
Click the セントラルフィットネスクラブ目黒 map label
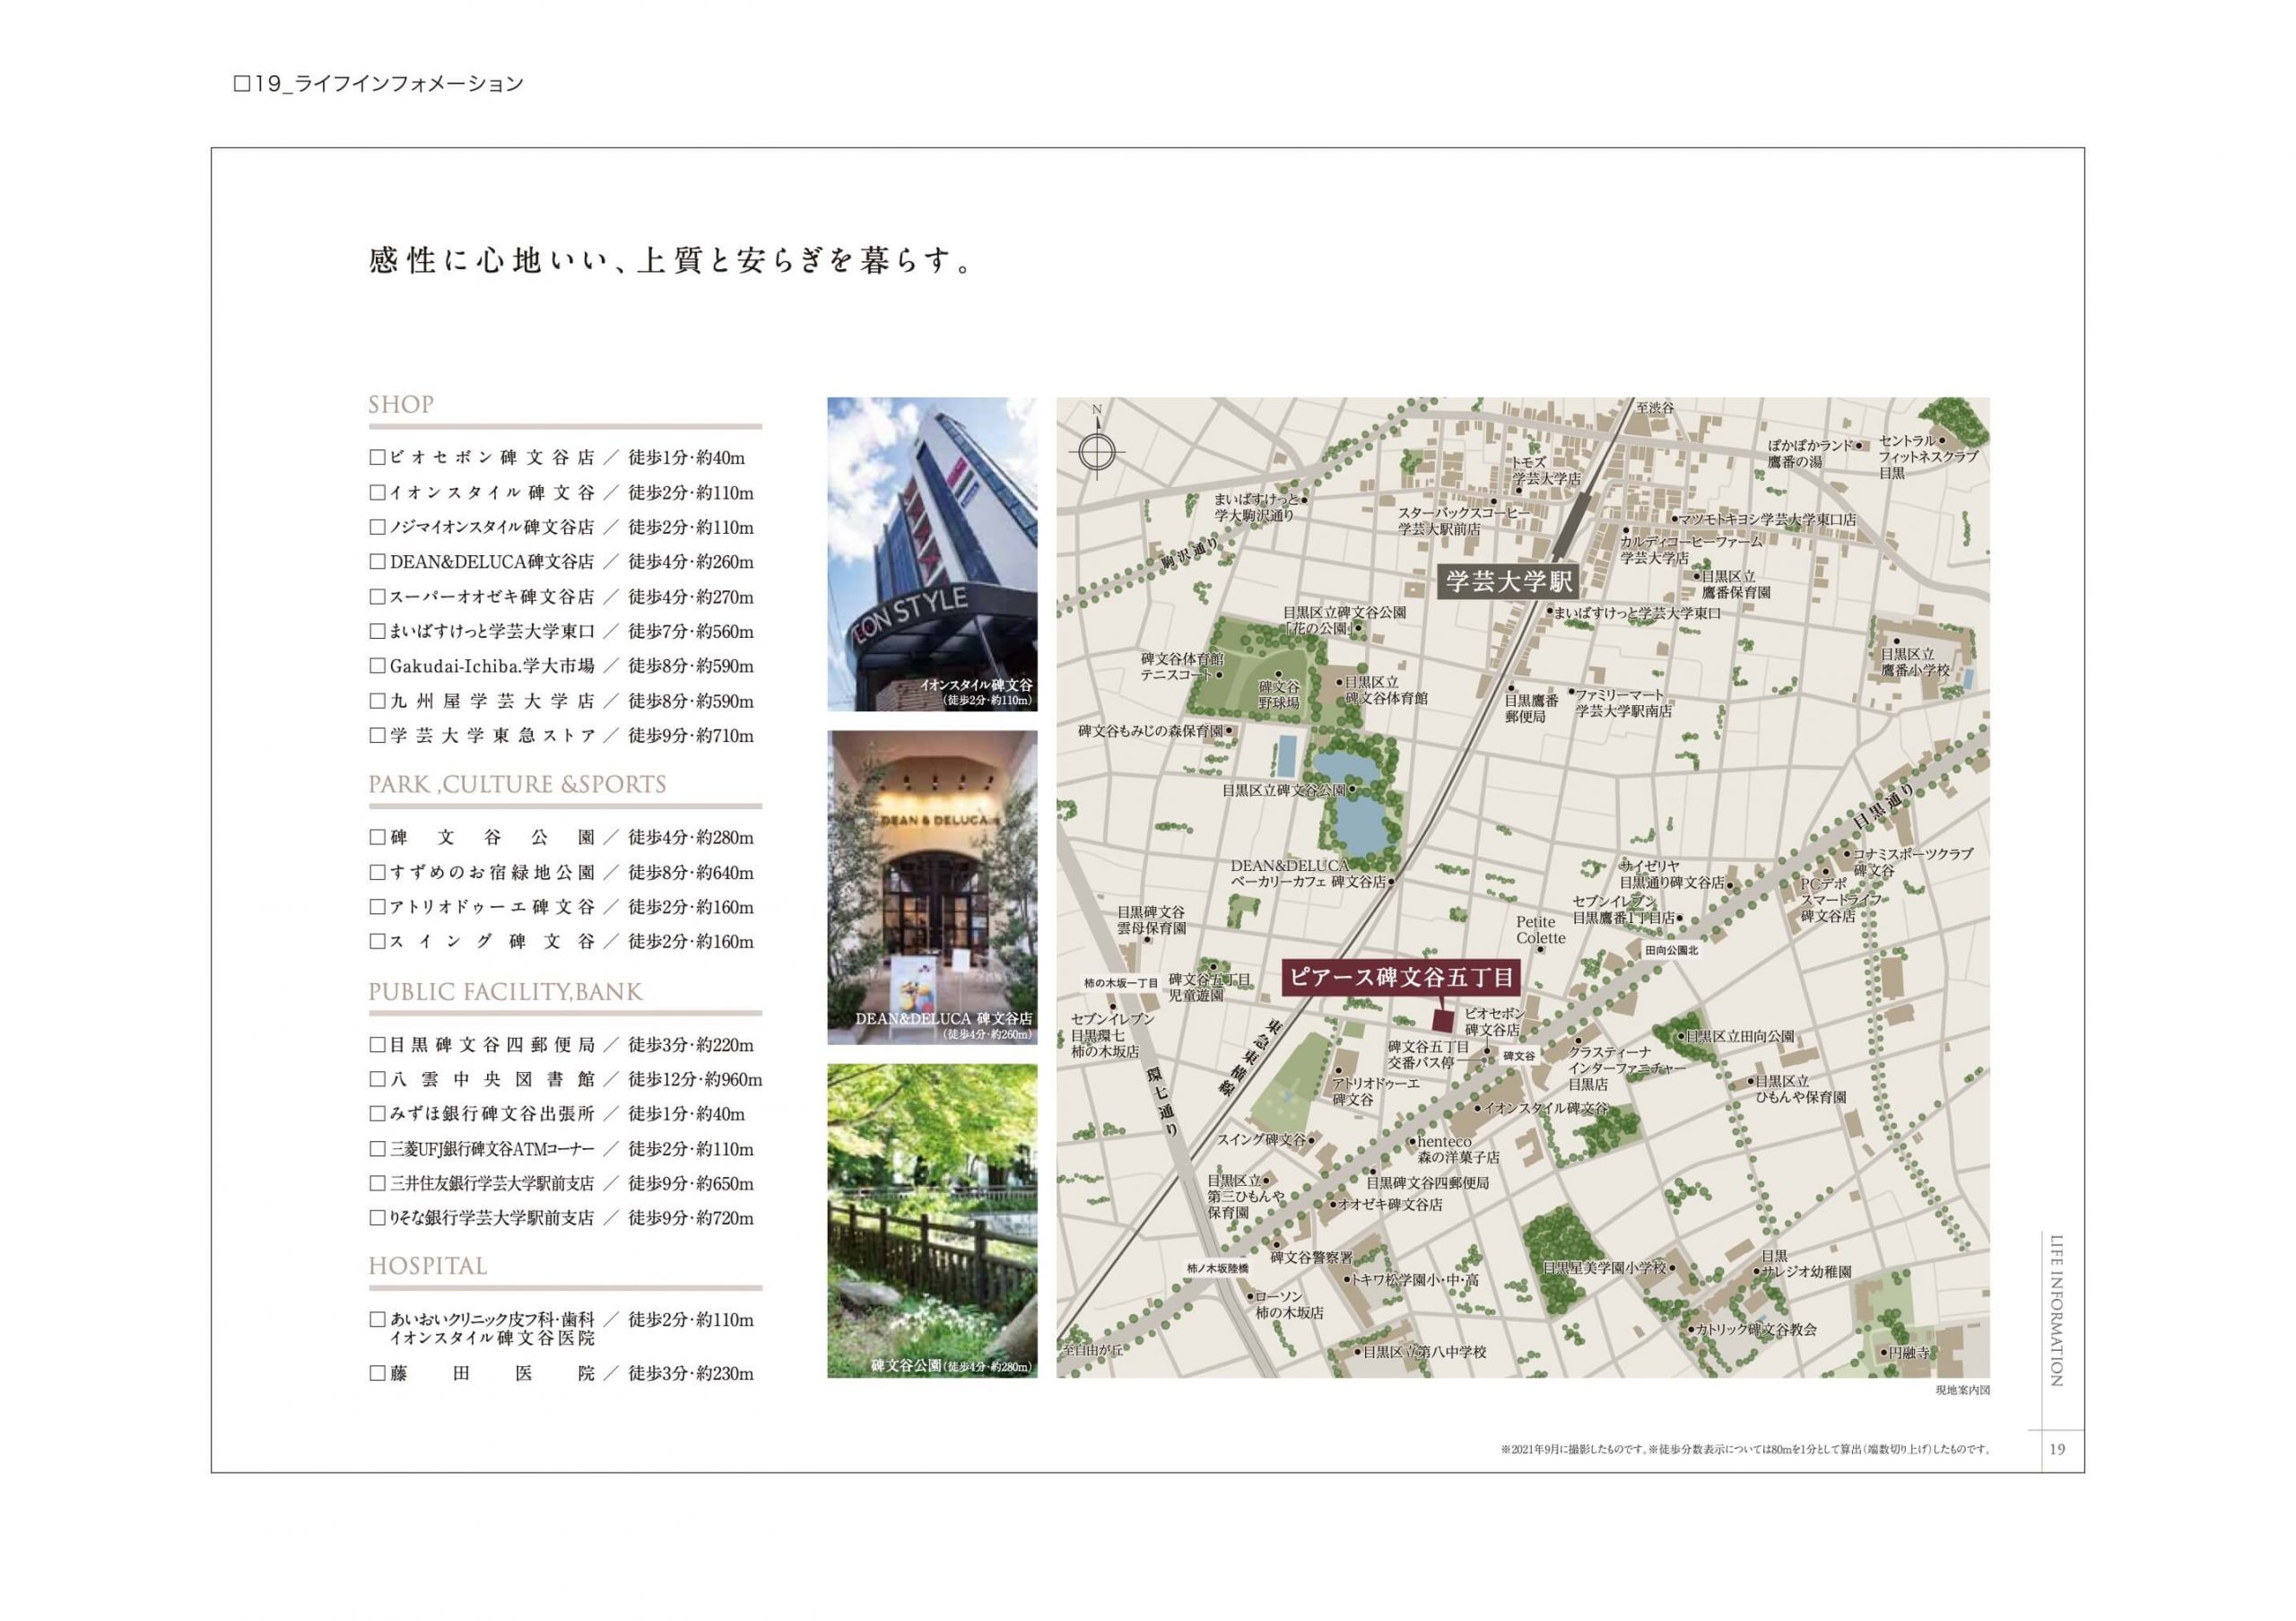click(1927, 457)
